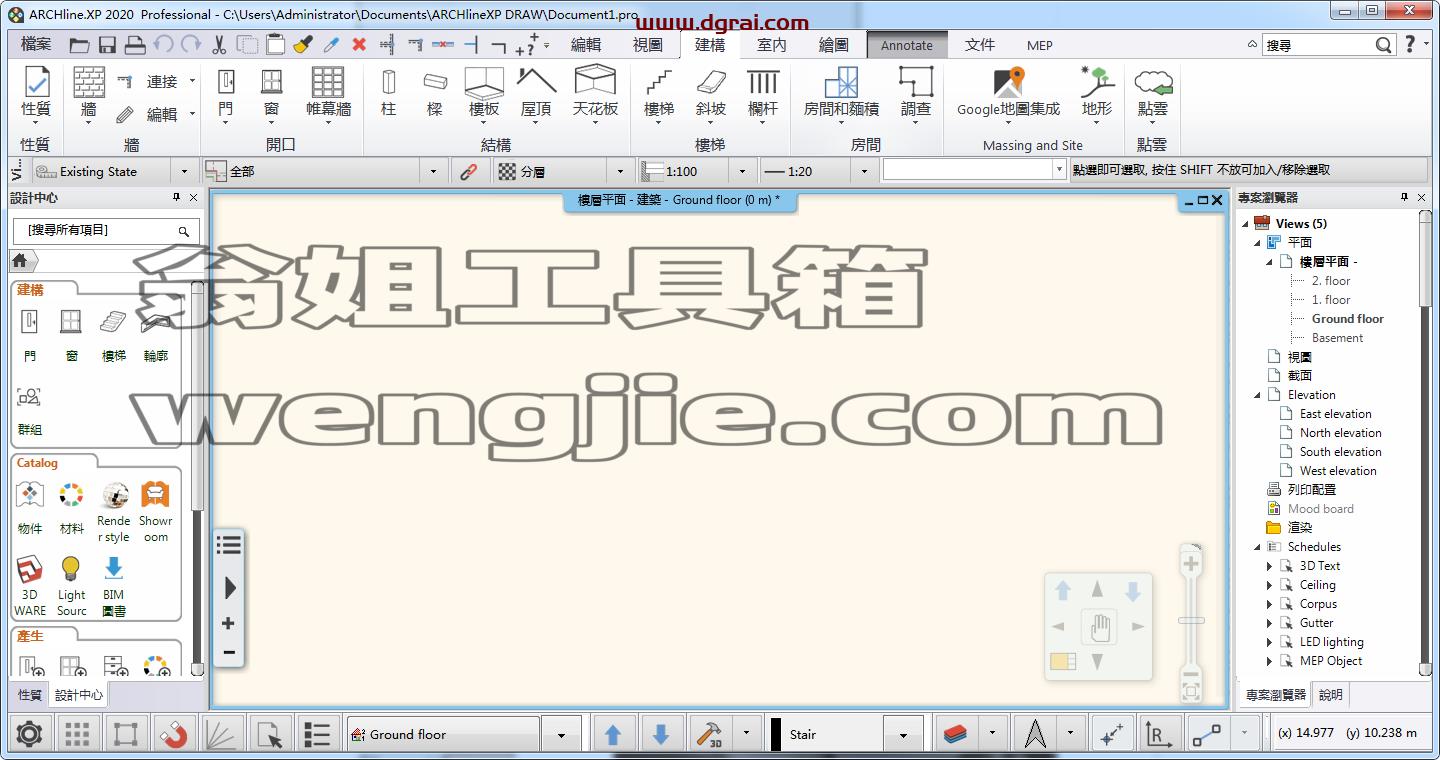Select the 樓梯 (stair) tool in ribbon
Image resolution: width=1440 pixels, height=760 pixels.
coord(659,93)
